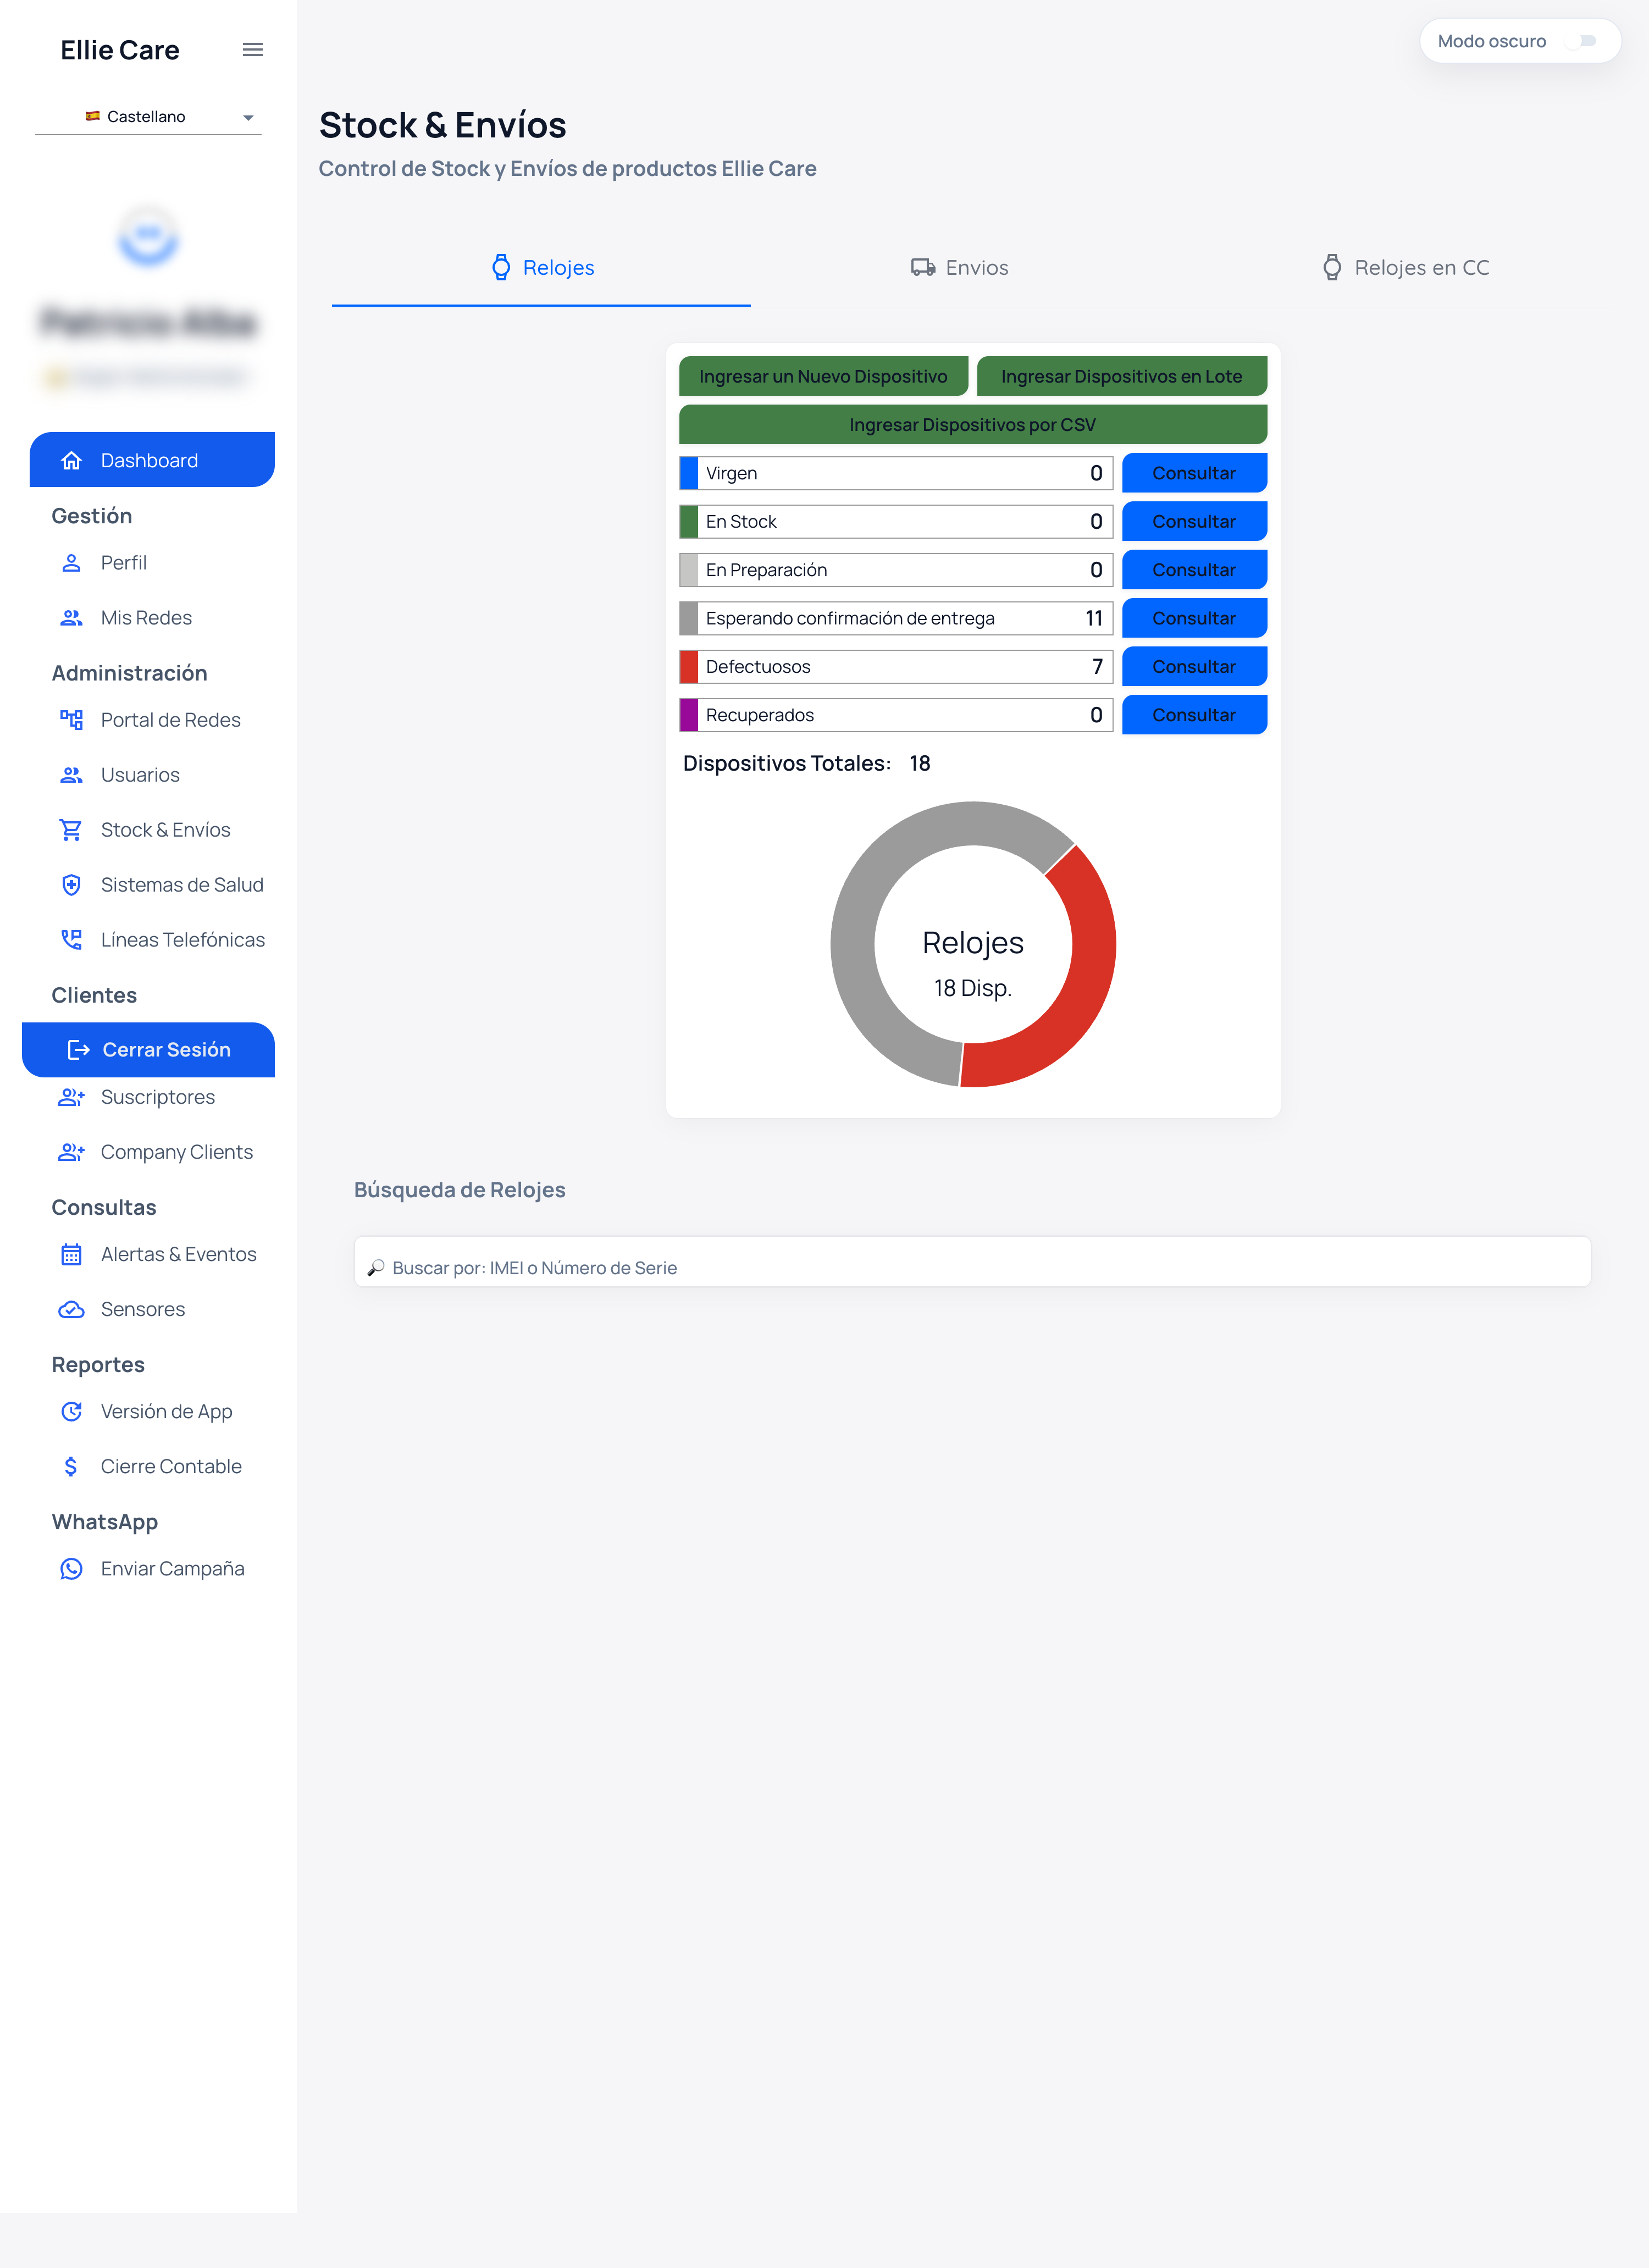Click the magnifier icon in the search field

point(376,1267)
